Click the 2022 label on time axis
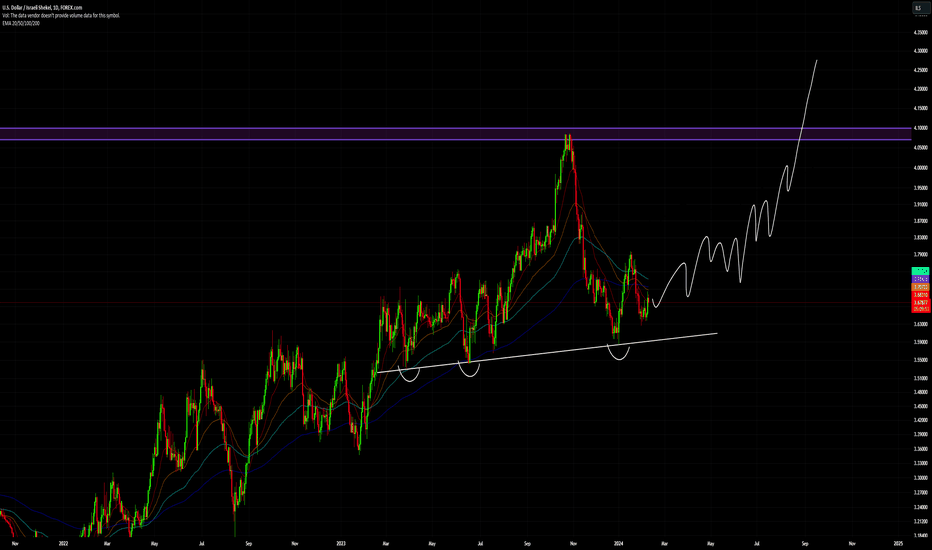Image resolution: width=932 pixels, height=550 pixels. tap(64, 543)
